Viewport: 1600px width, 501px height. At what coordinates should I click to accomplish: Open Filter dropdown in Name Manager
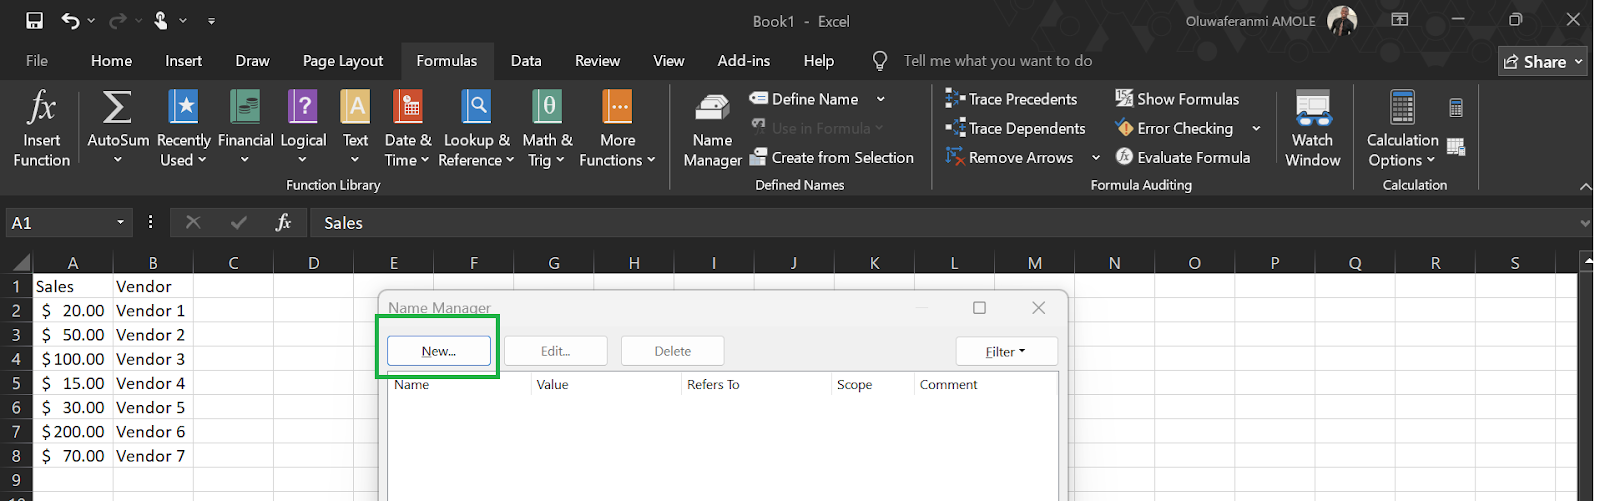(1006, 351)
